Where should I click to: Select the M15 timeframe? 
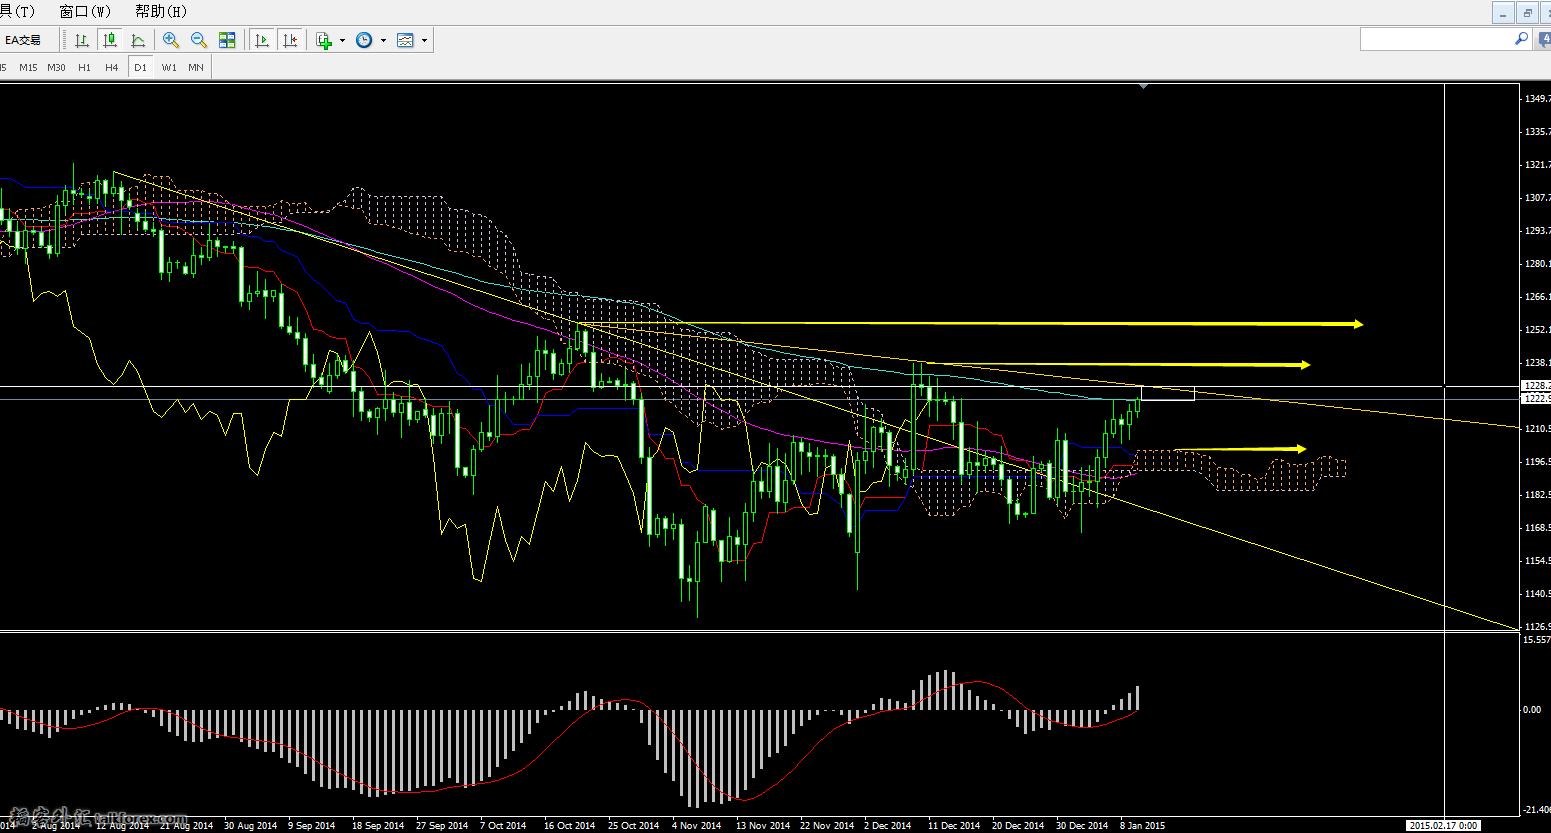coord(28,67)
